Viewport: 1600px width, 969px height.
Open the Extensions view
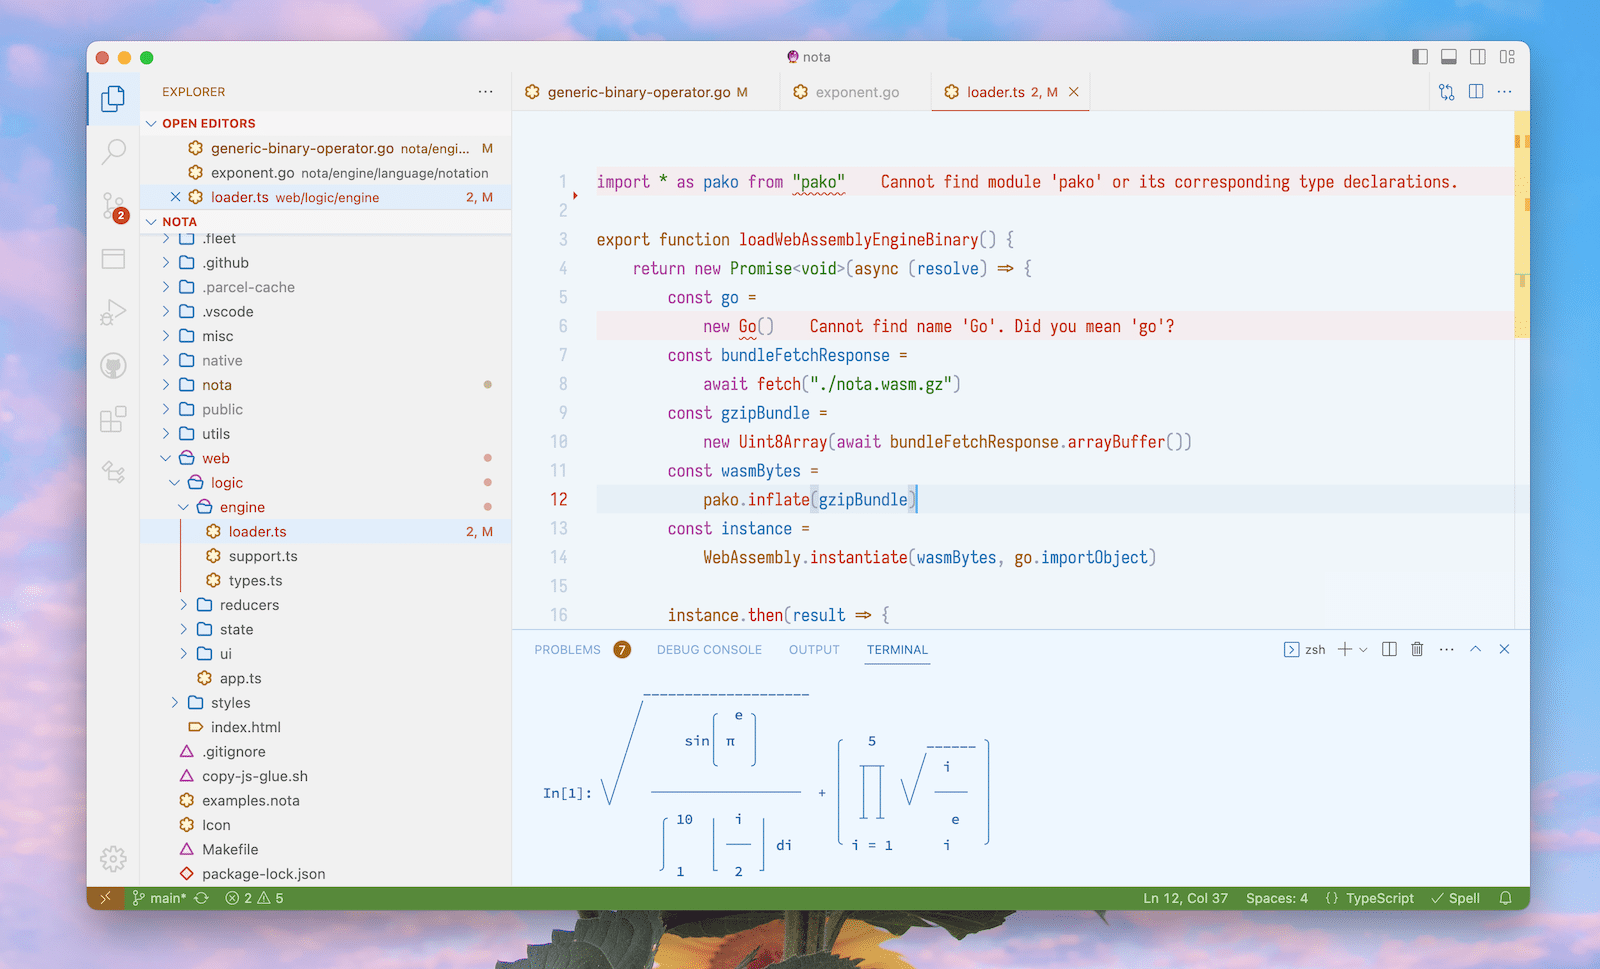point(113,420)
